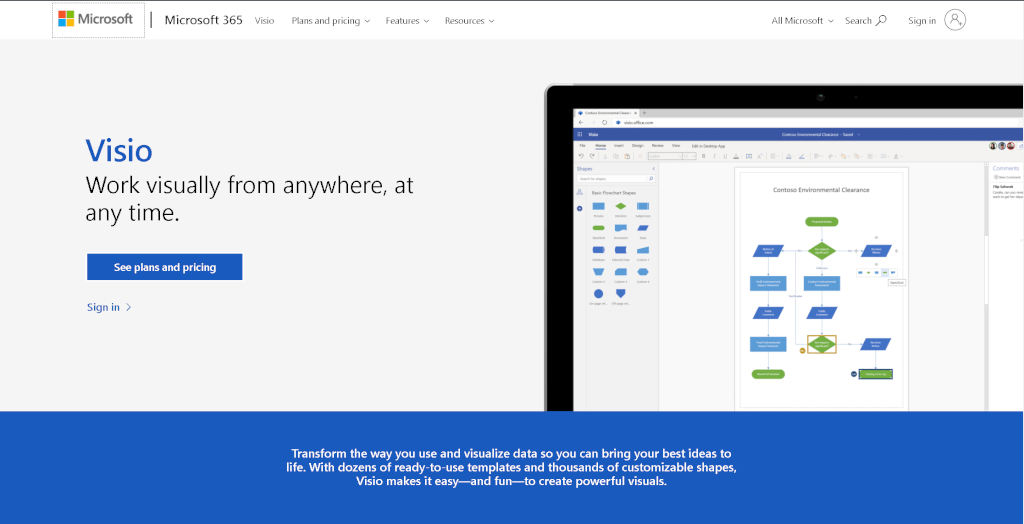This screenshot has height=524, width=1024.
Task: Pick the green Decision diamond shape
Action: coord(620,206)
